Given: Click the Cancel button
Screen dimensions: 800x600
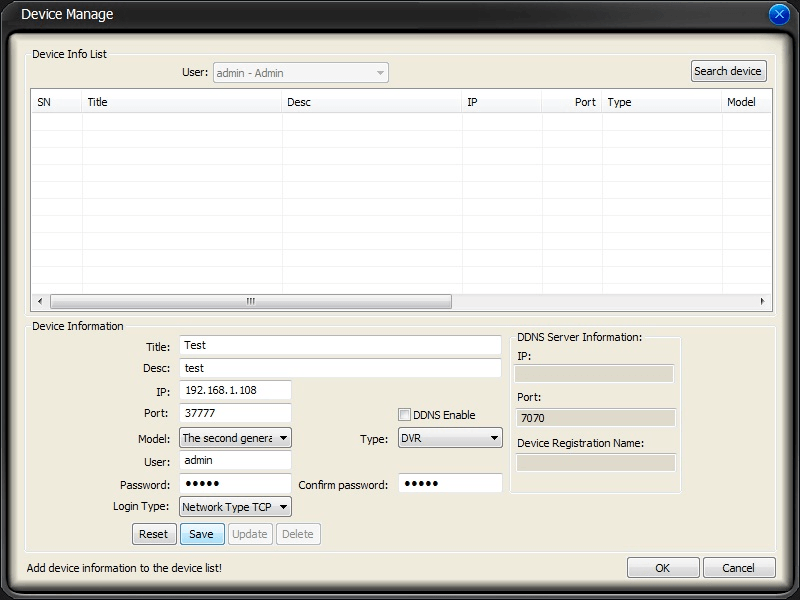Looking at the screenshot, I should coord(739,567).
